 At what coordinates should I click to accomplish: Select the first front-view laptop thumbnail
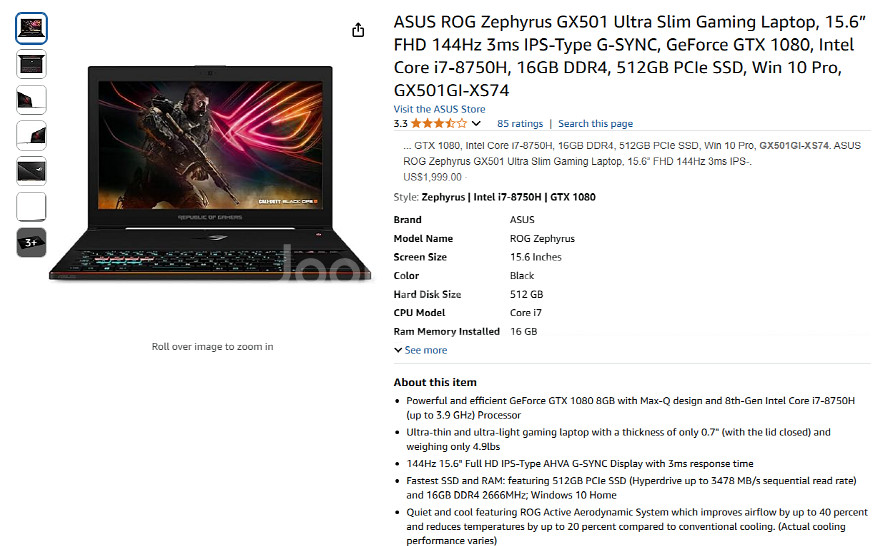coord(31,28)
